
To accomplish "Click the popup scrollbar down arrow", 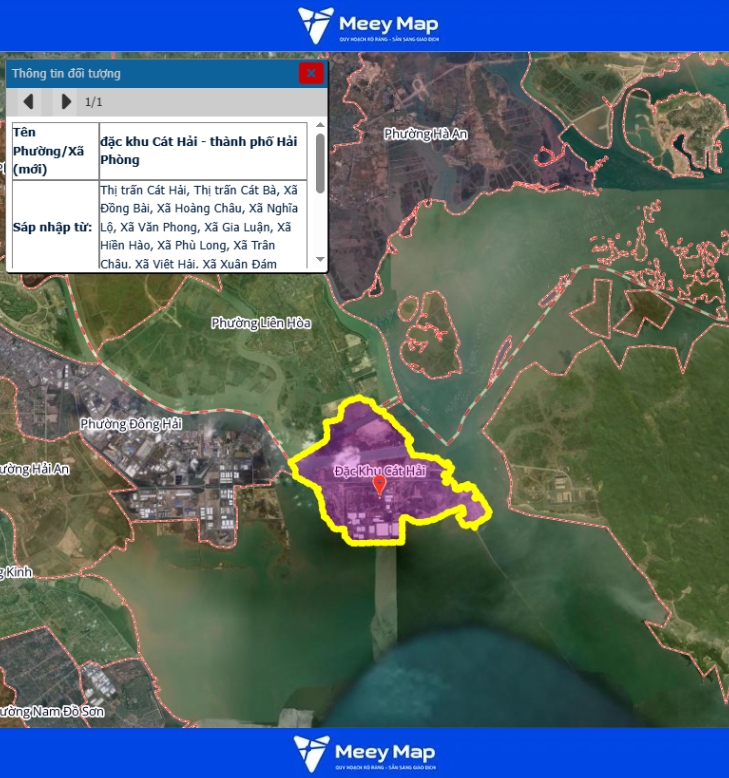I will click(x=320, y=260).
